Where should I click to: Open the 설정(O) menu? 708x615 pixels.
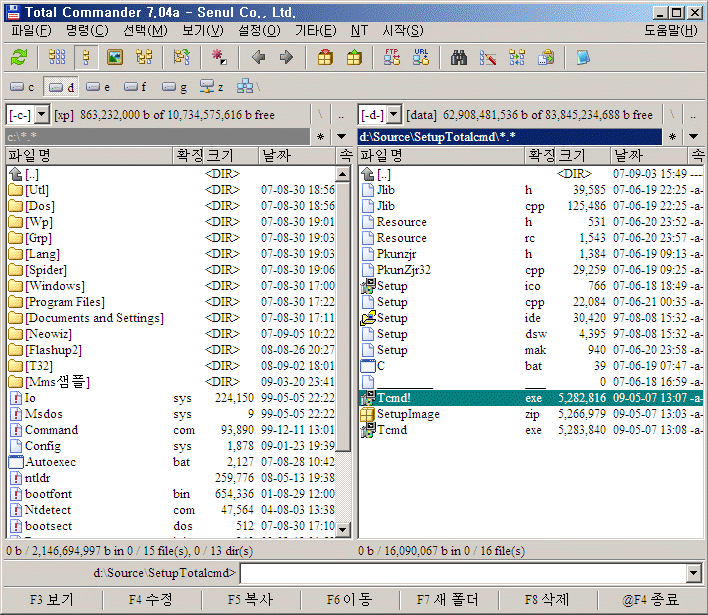[260, 31]
